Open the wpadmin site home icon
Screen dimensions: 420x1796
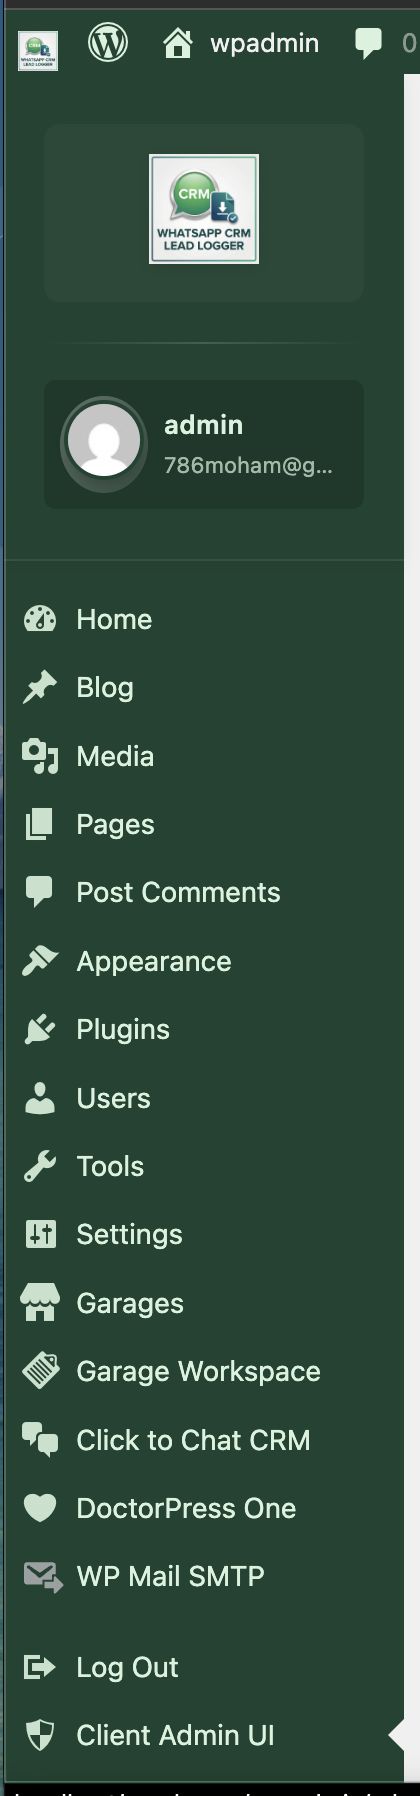[177, 43]
